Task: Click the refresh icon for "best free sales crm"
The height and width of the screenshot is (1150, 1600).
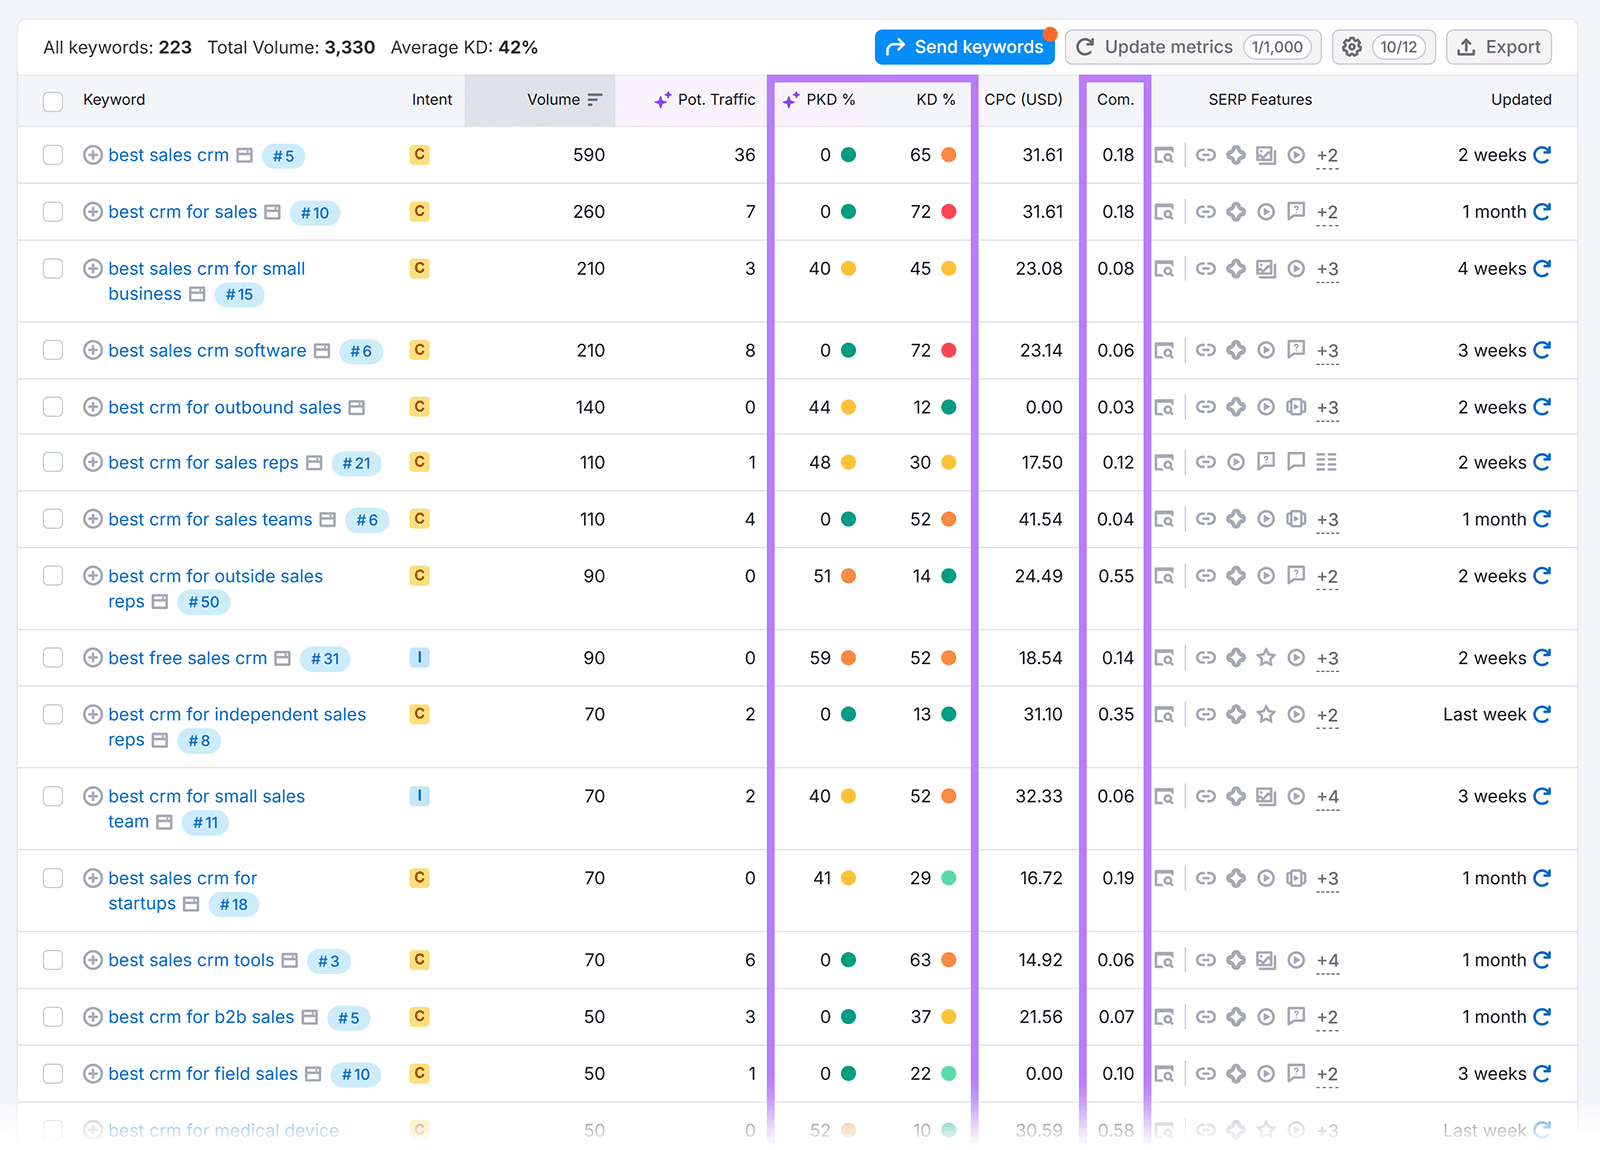Action: pyautogui.click(x=1541, y=658)
